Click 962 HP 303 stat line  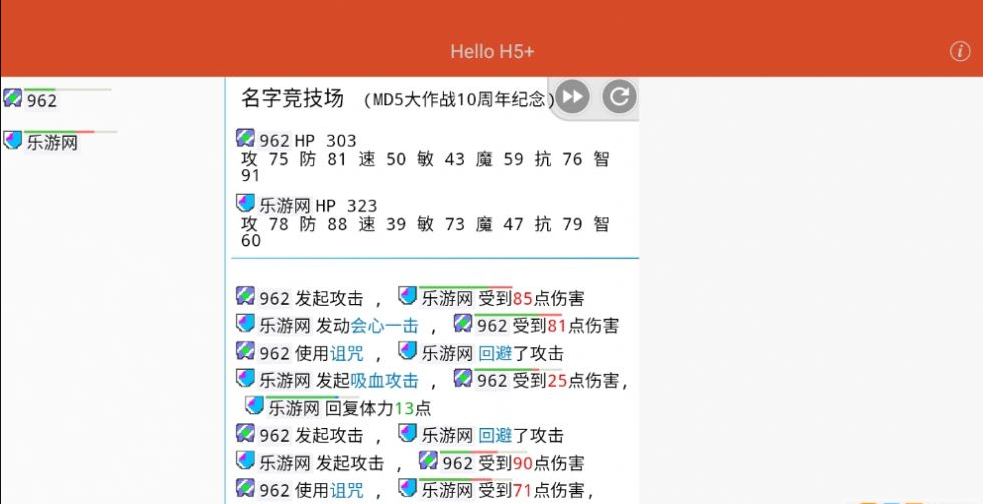coord(296,140)
